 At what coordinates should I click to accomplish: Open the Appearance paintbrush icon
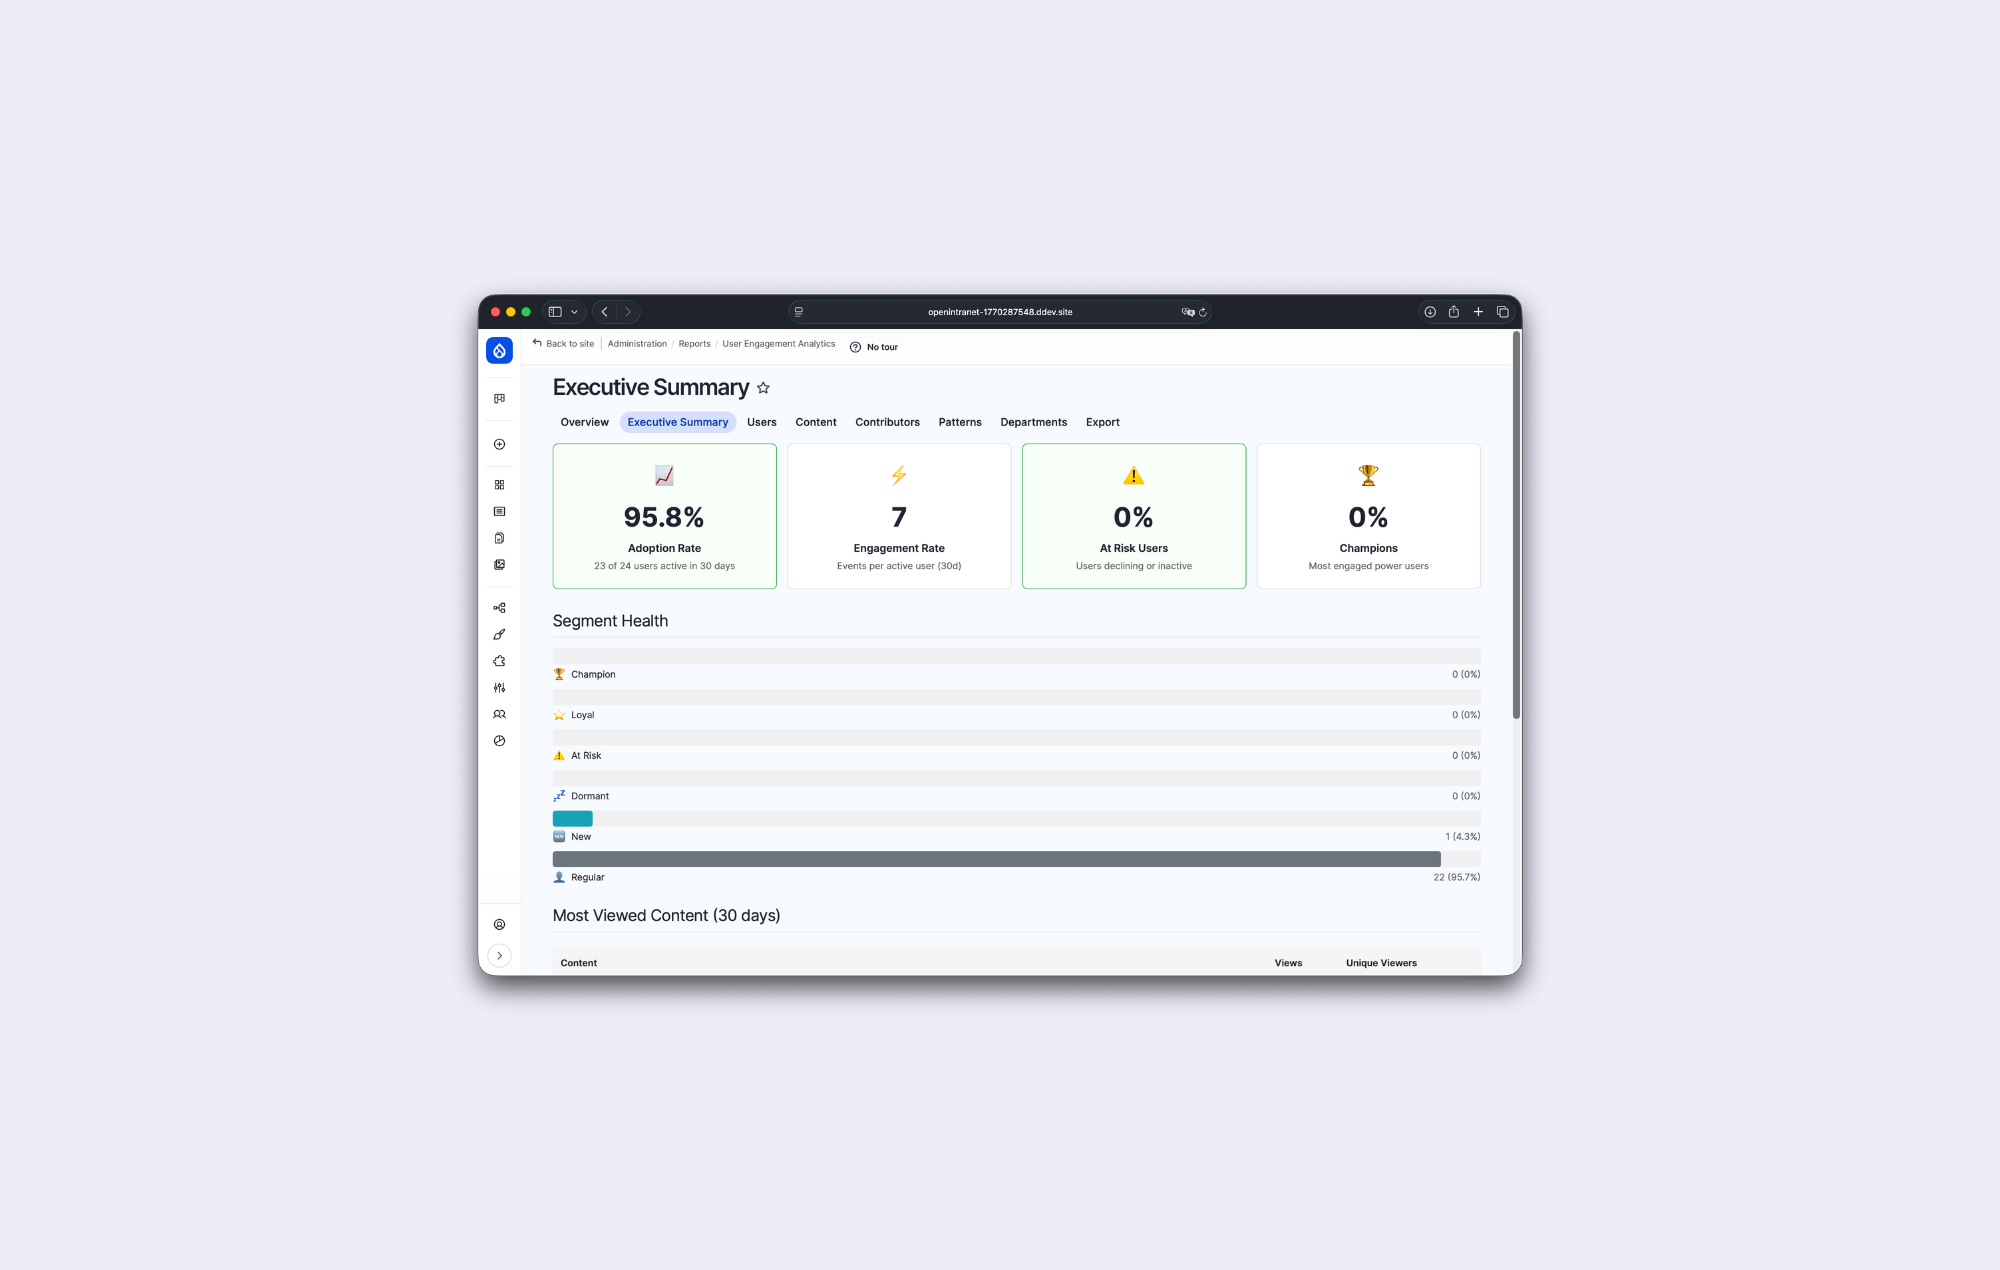(x=499, y=634)
